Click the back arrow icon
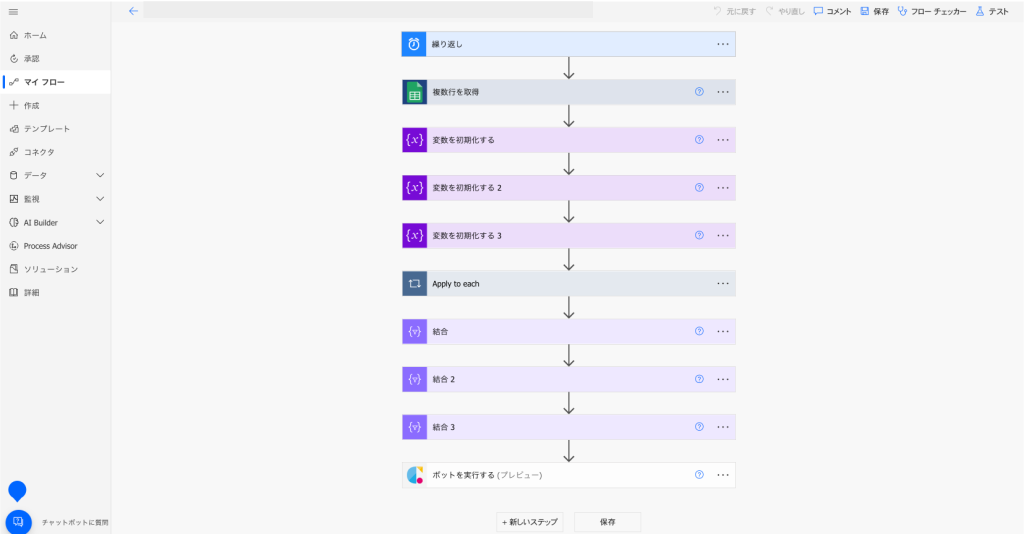 [x=133, y=11]
